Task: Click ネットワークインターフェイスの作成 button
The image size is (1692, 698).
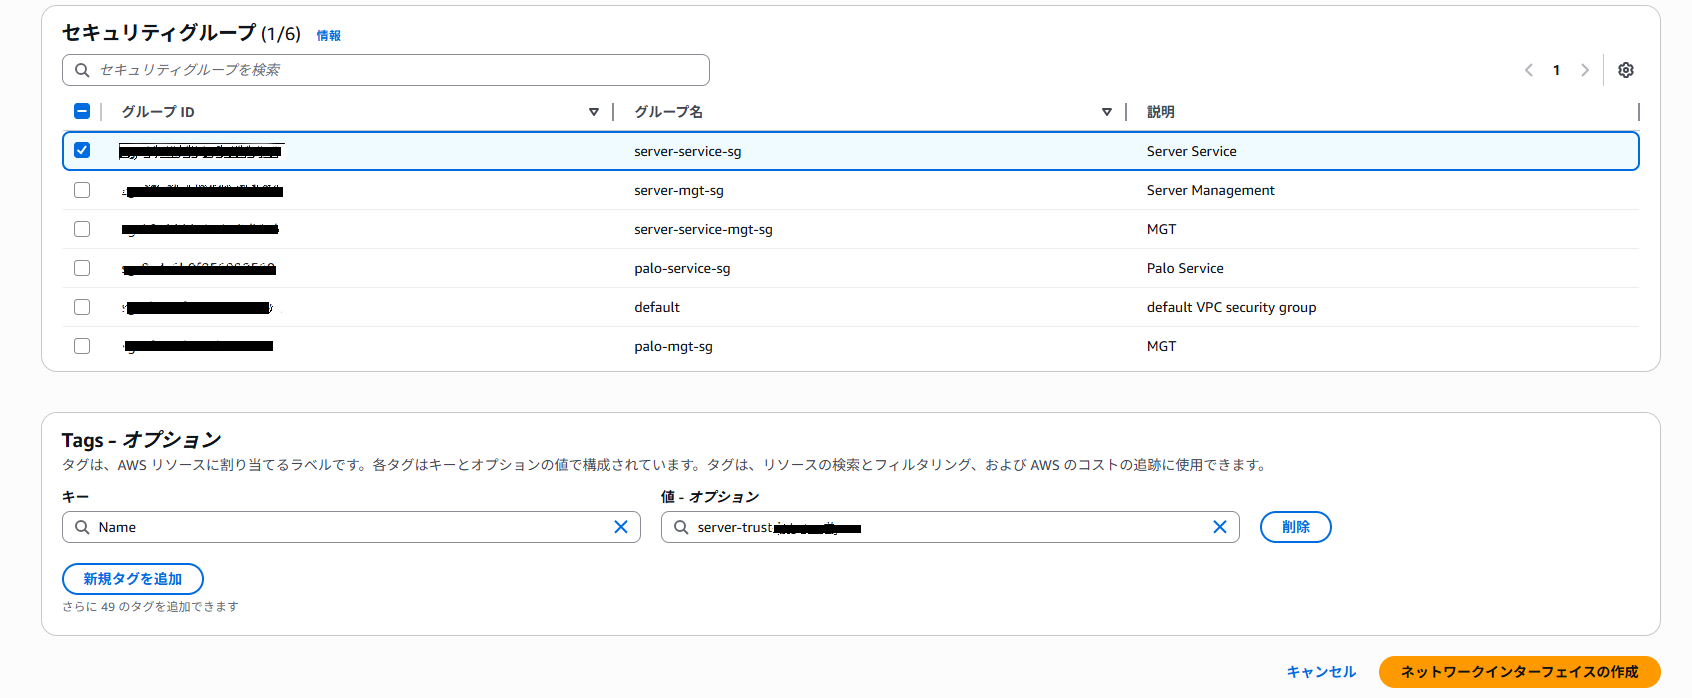Action: (1520, 672)
